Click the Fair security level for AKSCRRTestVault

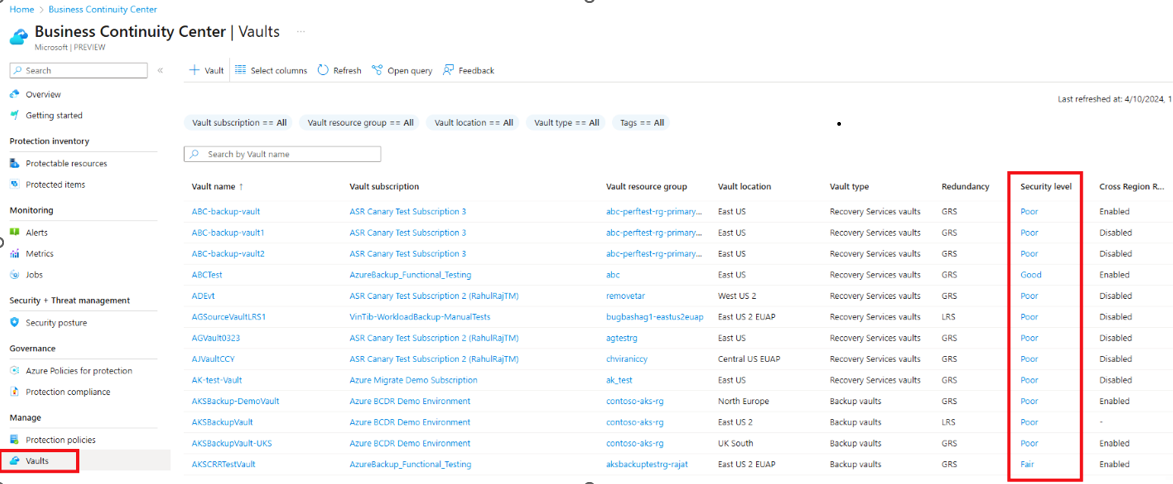(x=1027, y=464)
